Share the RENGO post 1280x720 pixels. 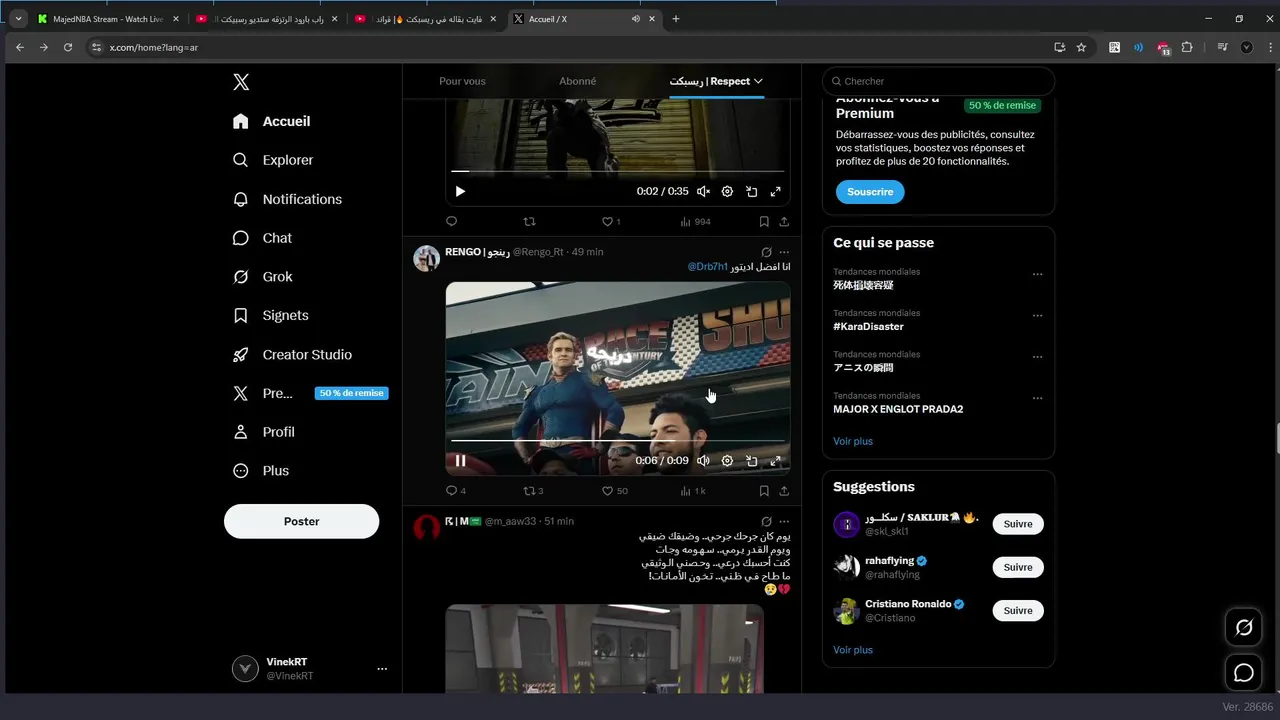pos(784,491)
